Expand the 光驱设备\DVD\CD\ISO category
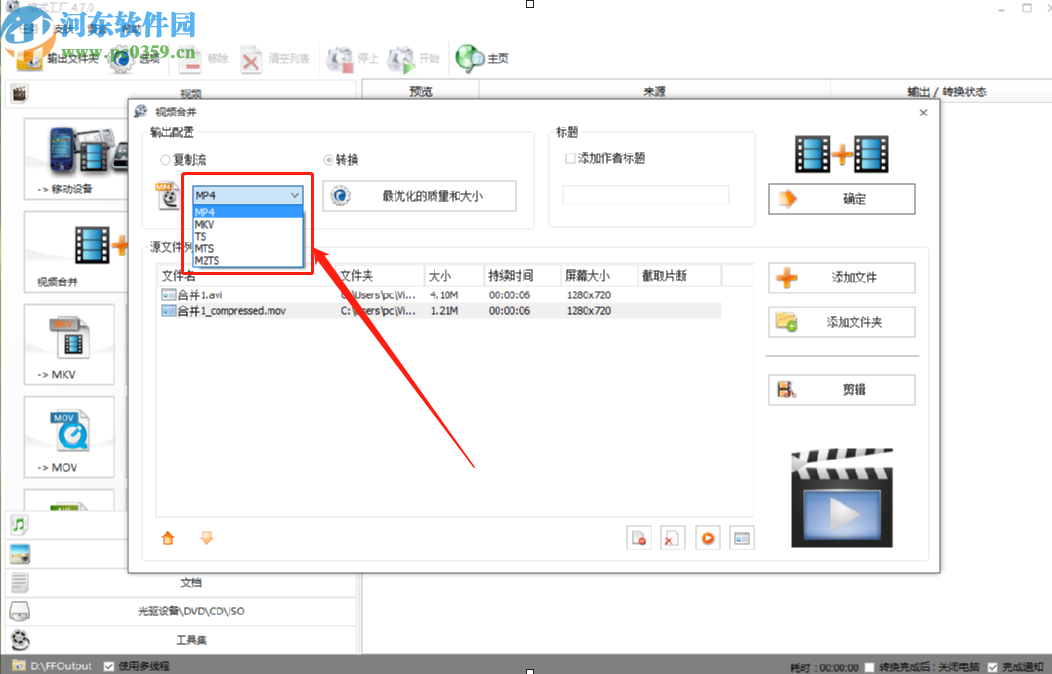The height and width of the screenshot is (674, 1052). 191,611
